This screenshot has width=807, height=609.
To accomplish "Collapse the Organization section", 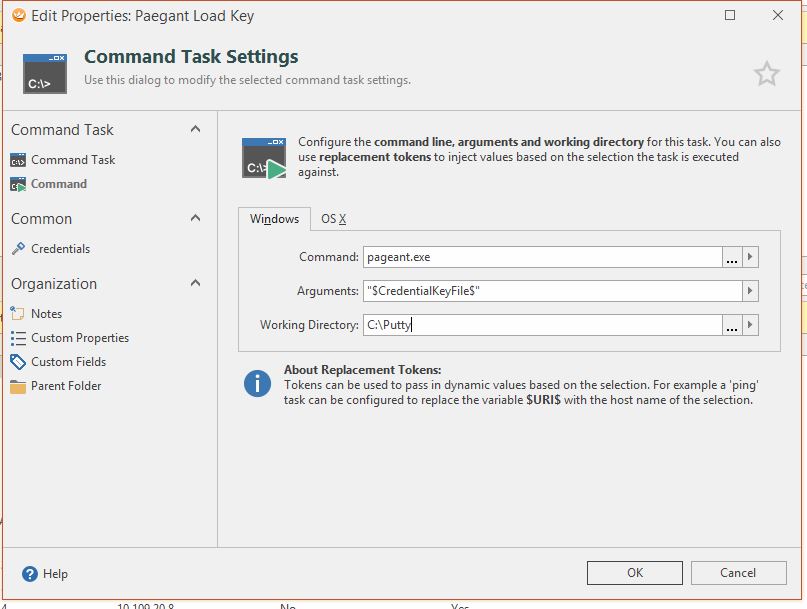I will 195,283.
